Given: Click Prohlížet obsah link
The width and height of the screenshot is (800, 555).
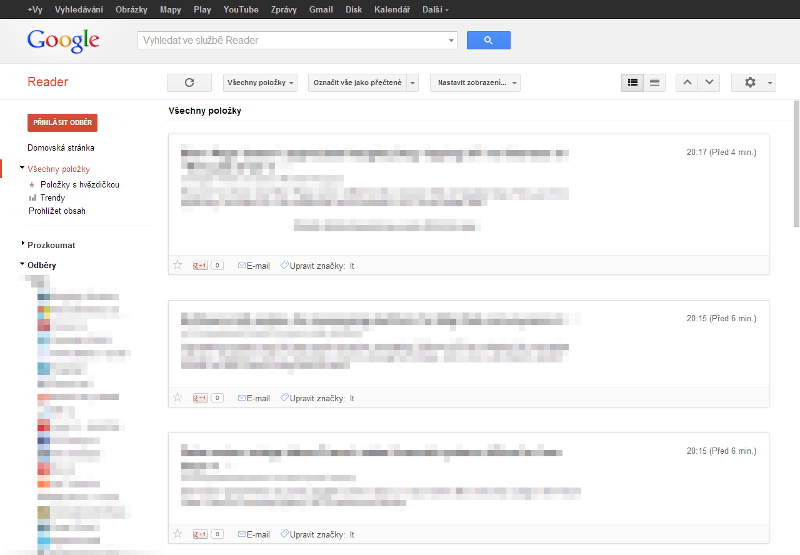Looking at the screenshot, I should pyautogui.click(x=57, y=211).
